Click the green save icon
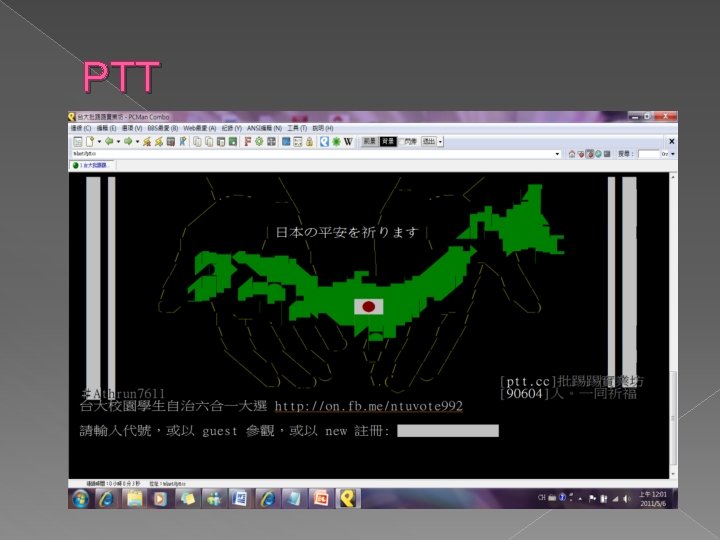The image size is (720, 540). tap(233, 141)
